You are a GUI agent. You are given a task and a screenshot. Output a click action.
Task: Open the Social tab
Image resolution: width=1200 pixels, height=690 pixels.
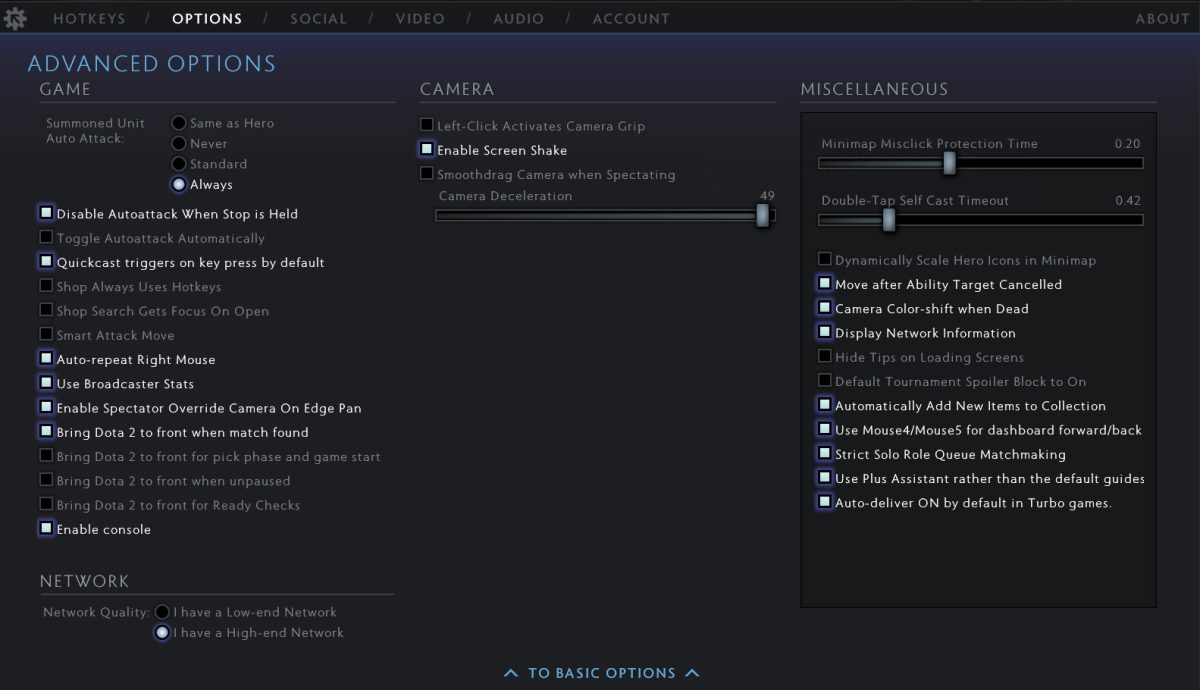point(319,18)
